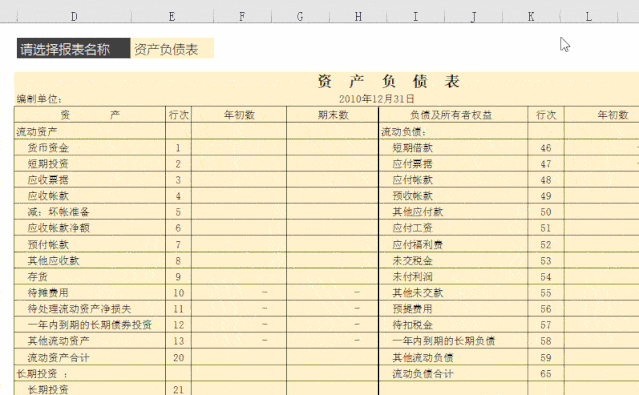Viewport: 639px width, 395px height.
Task: Click the 请选择报表名称 label cell
Action: (73, 49)
